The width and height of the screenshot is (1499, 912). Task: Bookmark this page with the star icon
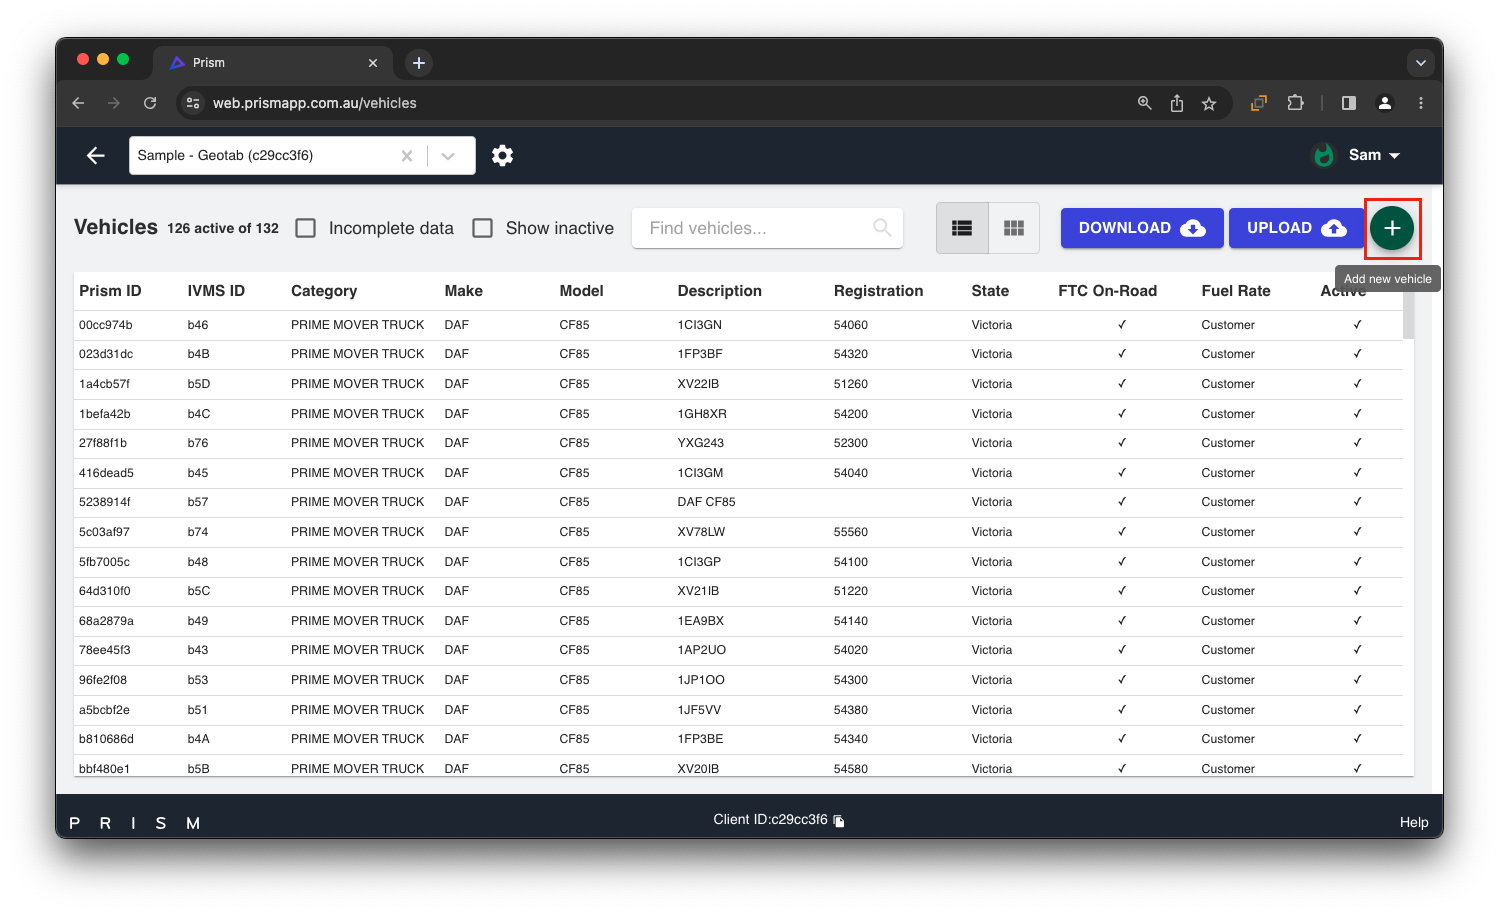(1209, 103)
